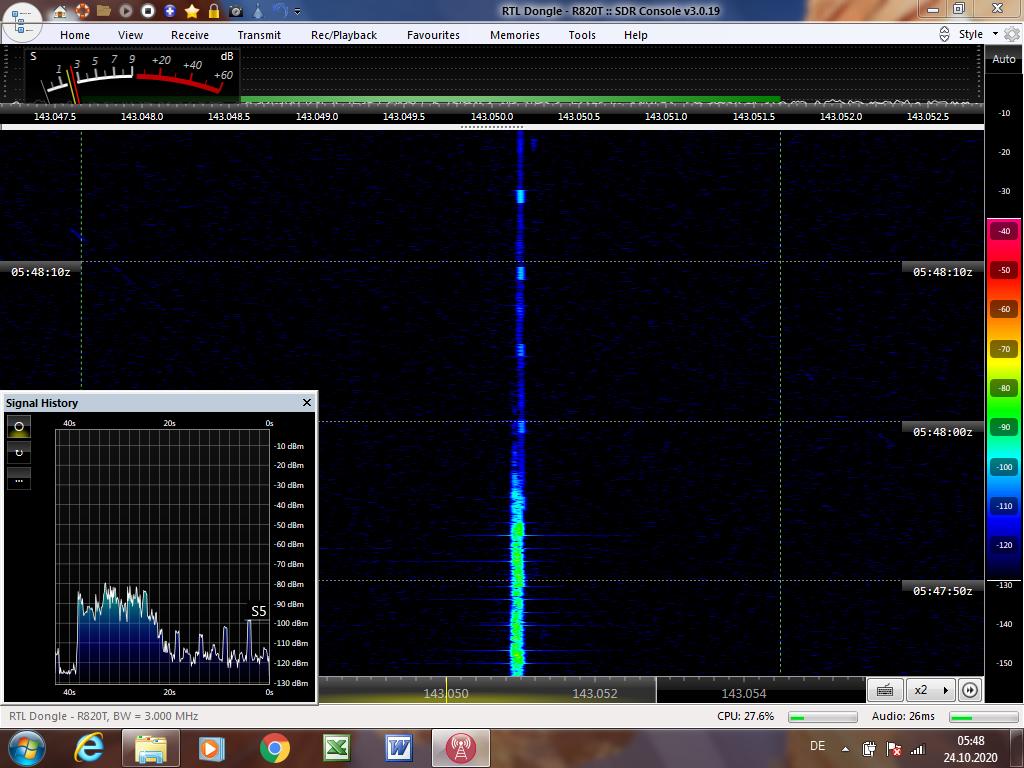1024x768 pixels.
Task: Toggle ribbon collapse arrows next to Style
Action: point(944,34)
